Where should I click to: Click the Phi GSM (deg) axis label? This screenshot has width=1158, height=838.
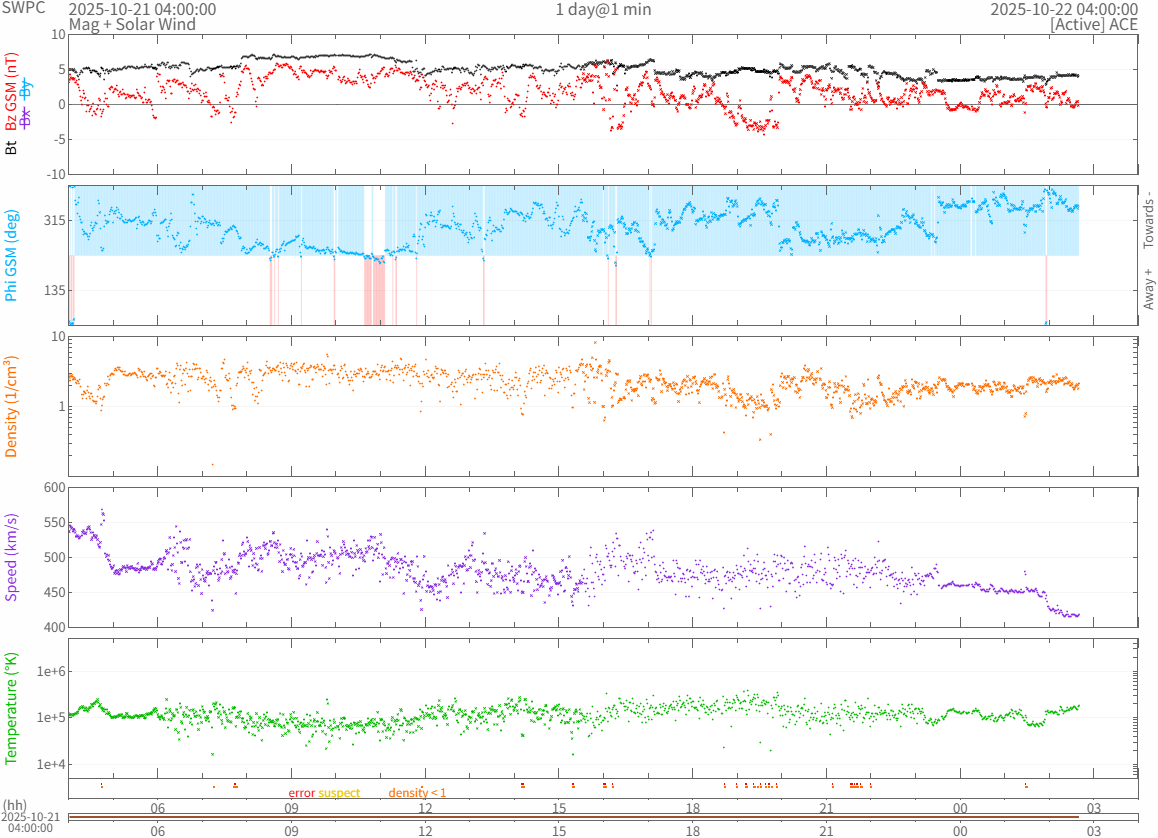pos(12,256)
